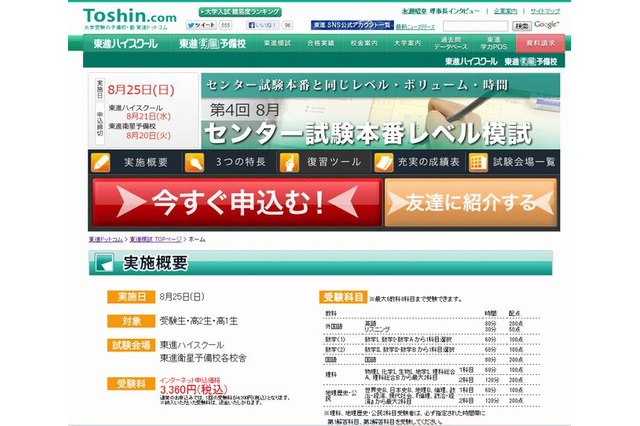Viewport: 640px width, 426px height.
Task: Click the grid icon beside 試験会場一覧
Action: click(x=478, y=162)
